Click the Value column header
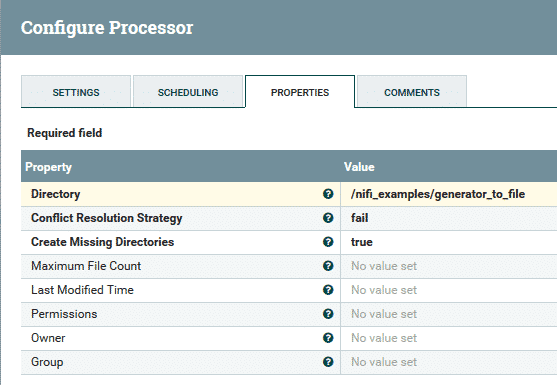Image resolution: width=557 pixels, height=385 pixels. pos(359,167)
